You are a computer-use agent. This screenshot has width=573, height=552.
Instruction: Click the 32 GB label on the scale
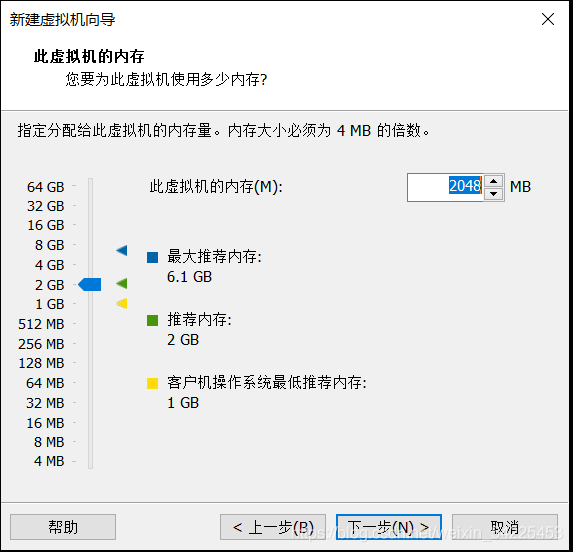(46, 206)
